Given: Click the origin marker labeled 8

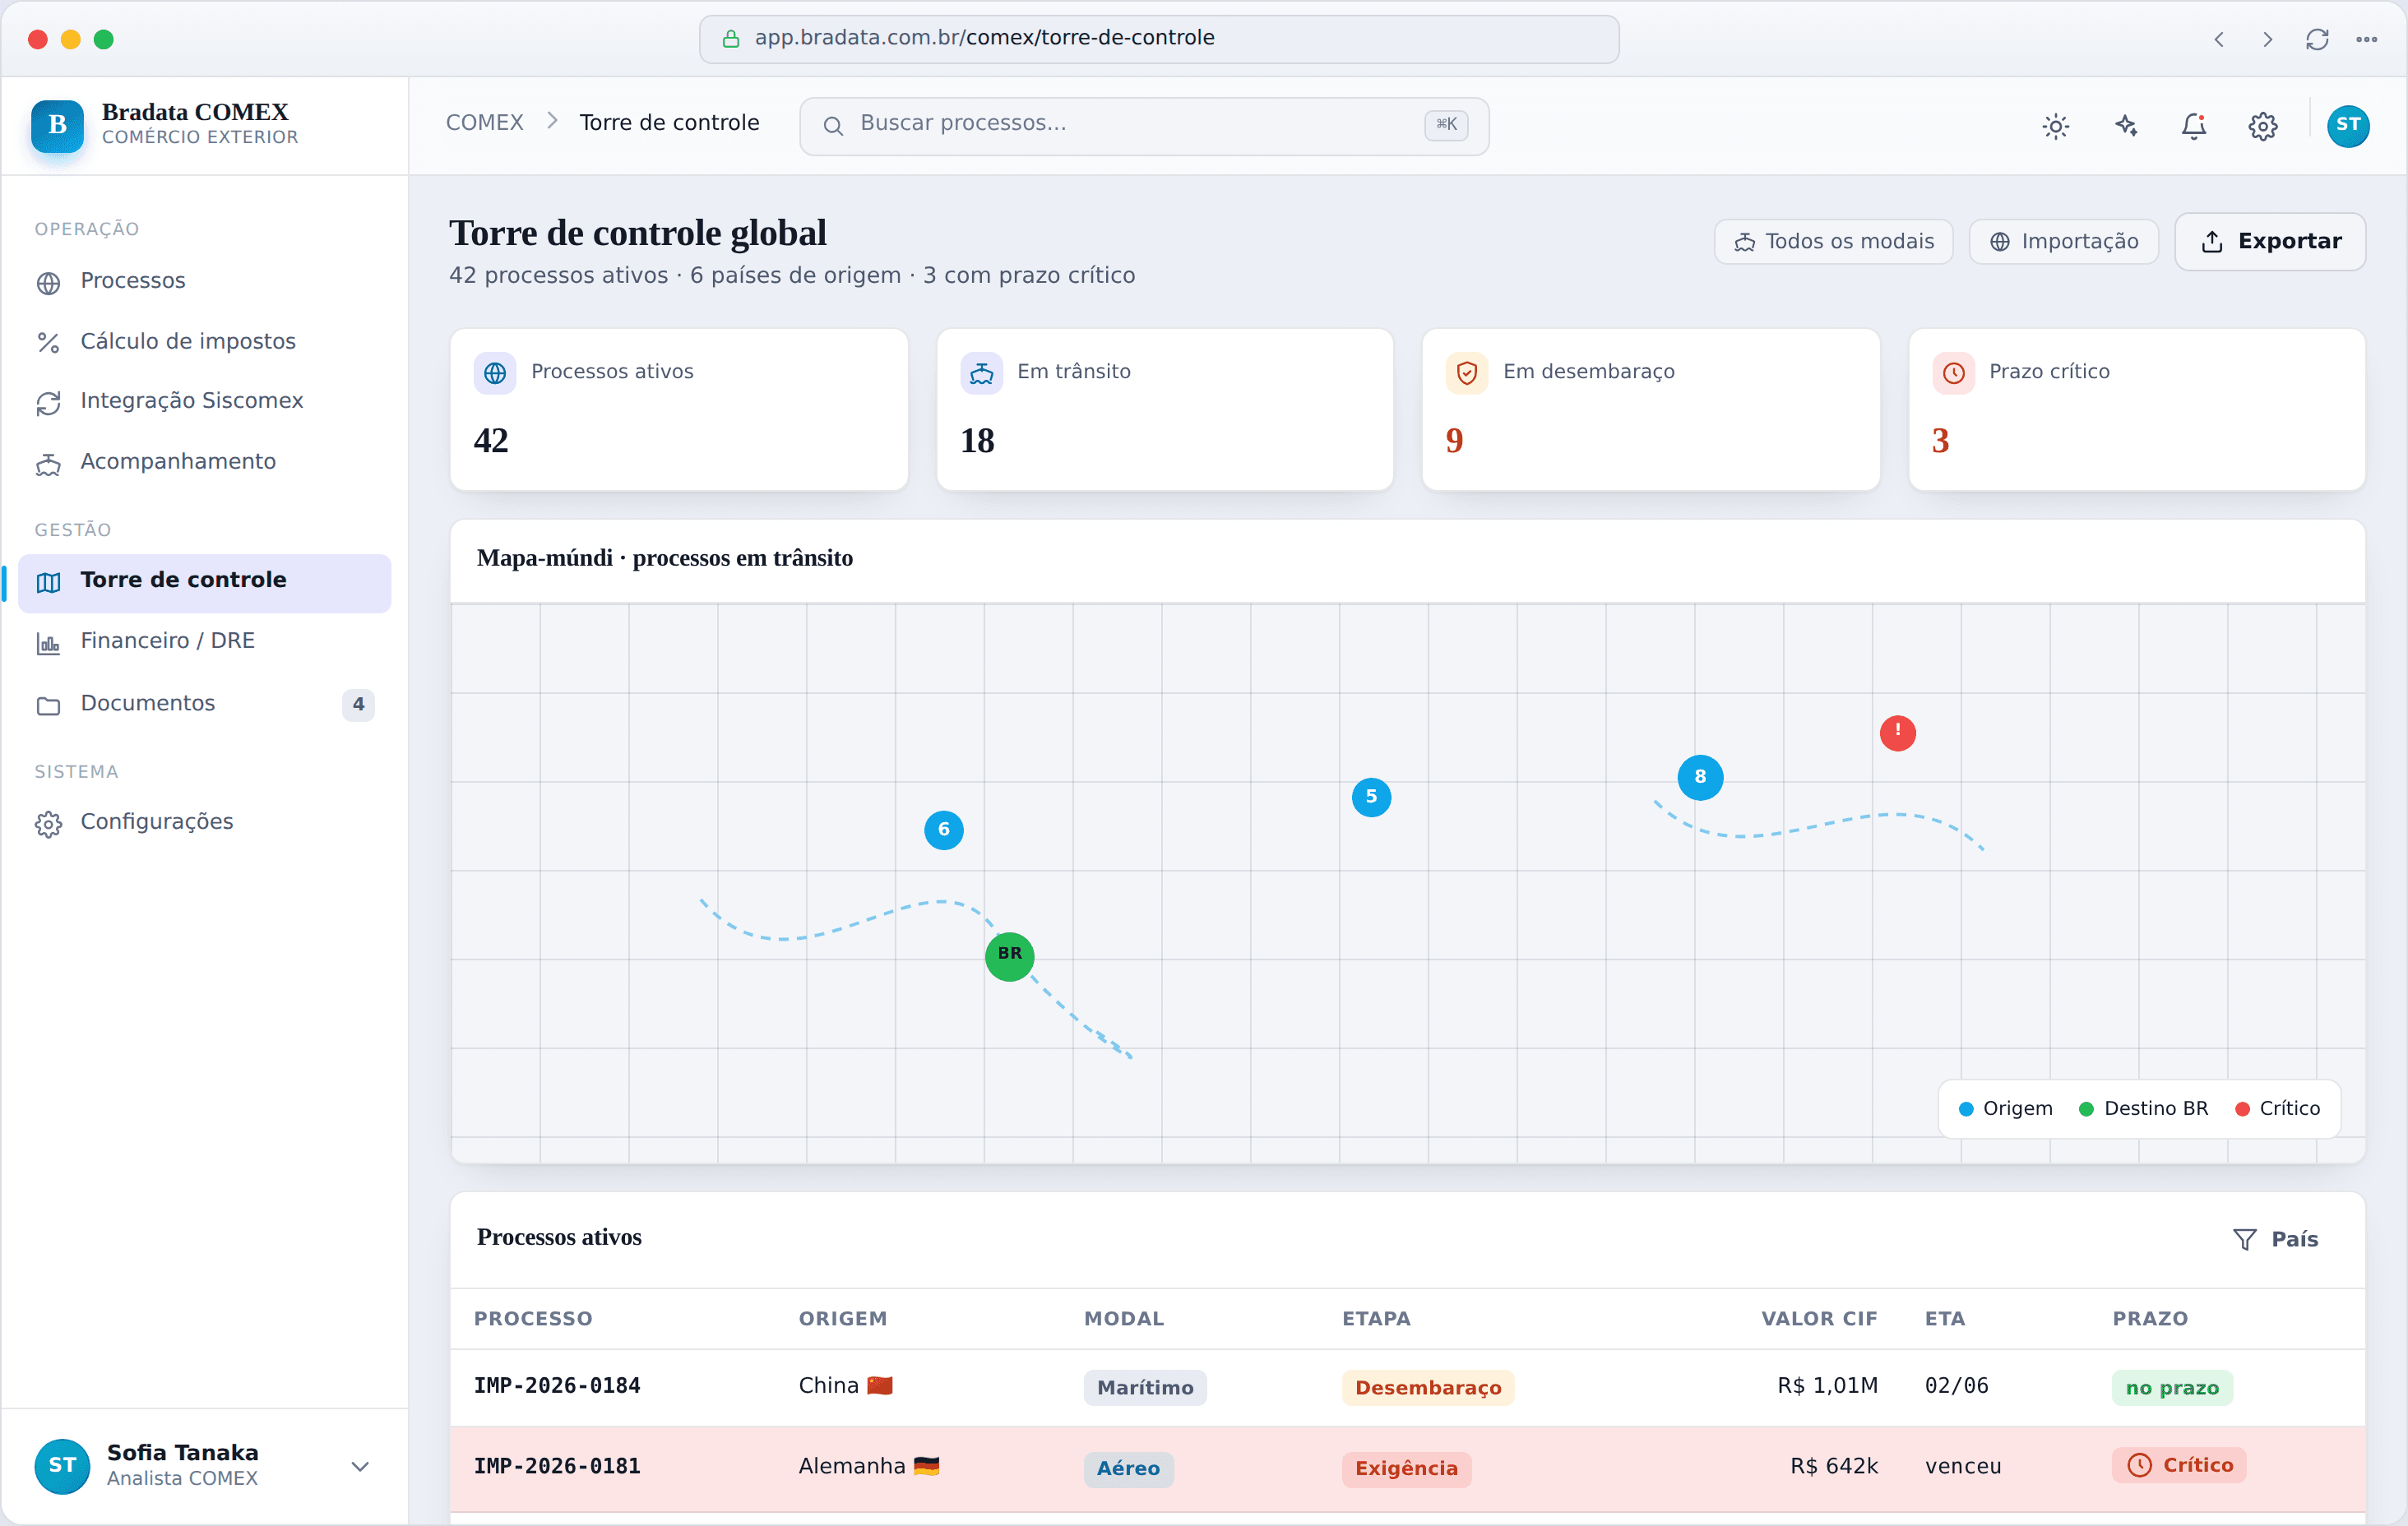Looking at the screenshot, I should pyautogui.click(x=1699, y=776).
